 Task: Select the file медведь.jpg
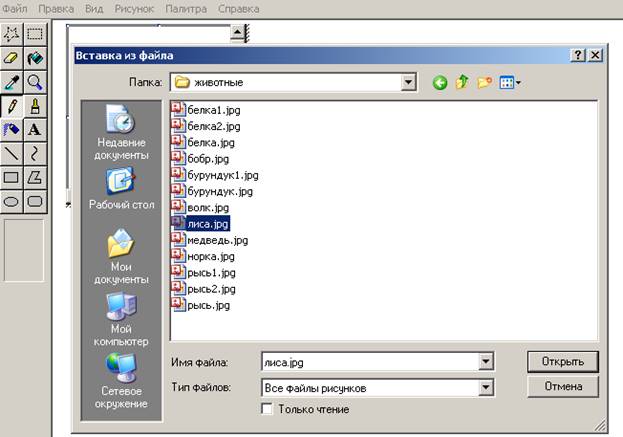point(210,240)
